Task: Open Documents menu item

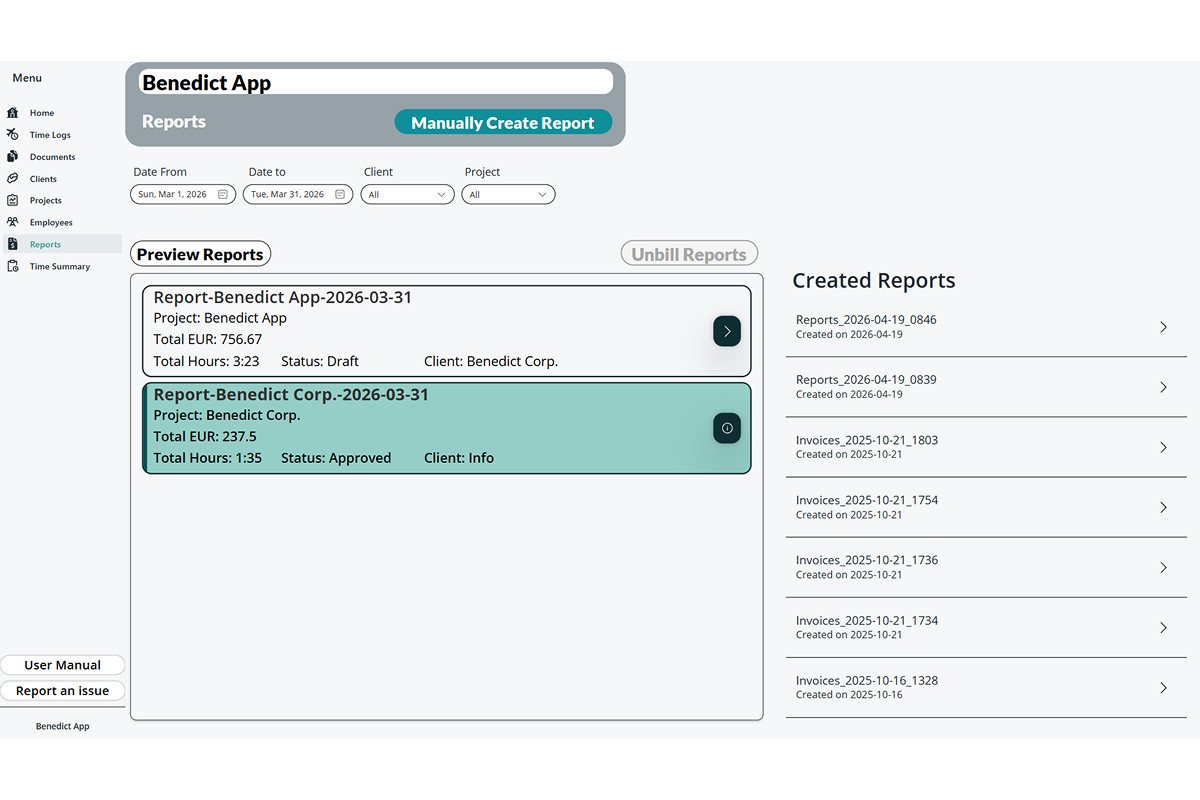Action: point(61,157)
